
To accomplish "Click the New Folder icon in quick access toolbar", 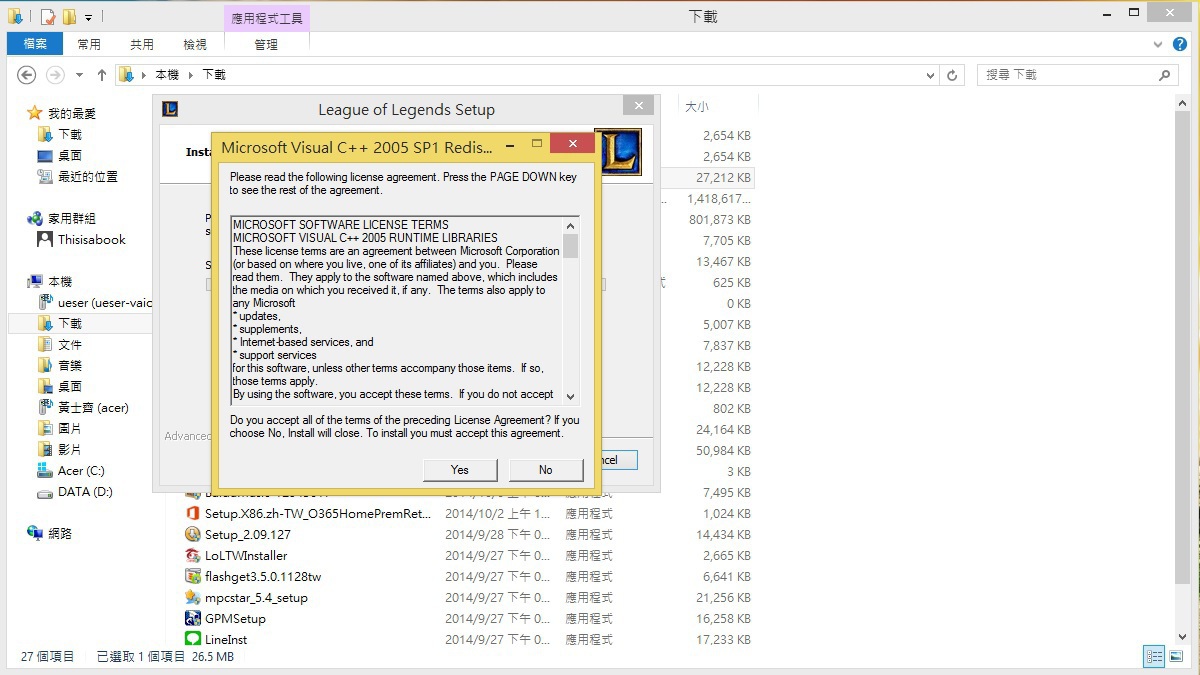I will [69, 17].
